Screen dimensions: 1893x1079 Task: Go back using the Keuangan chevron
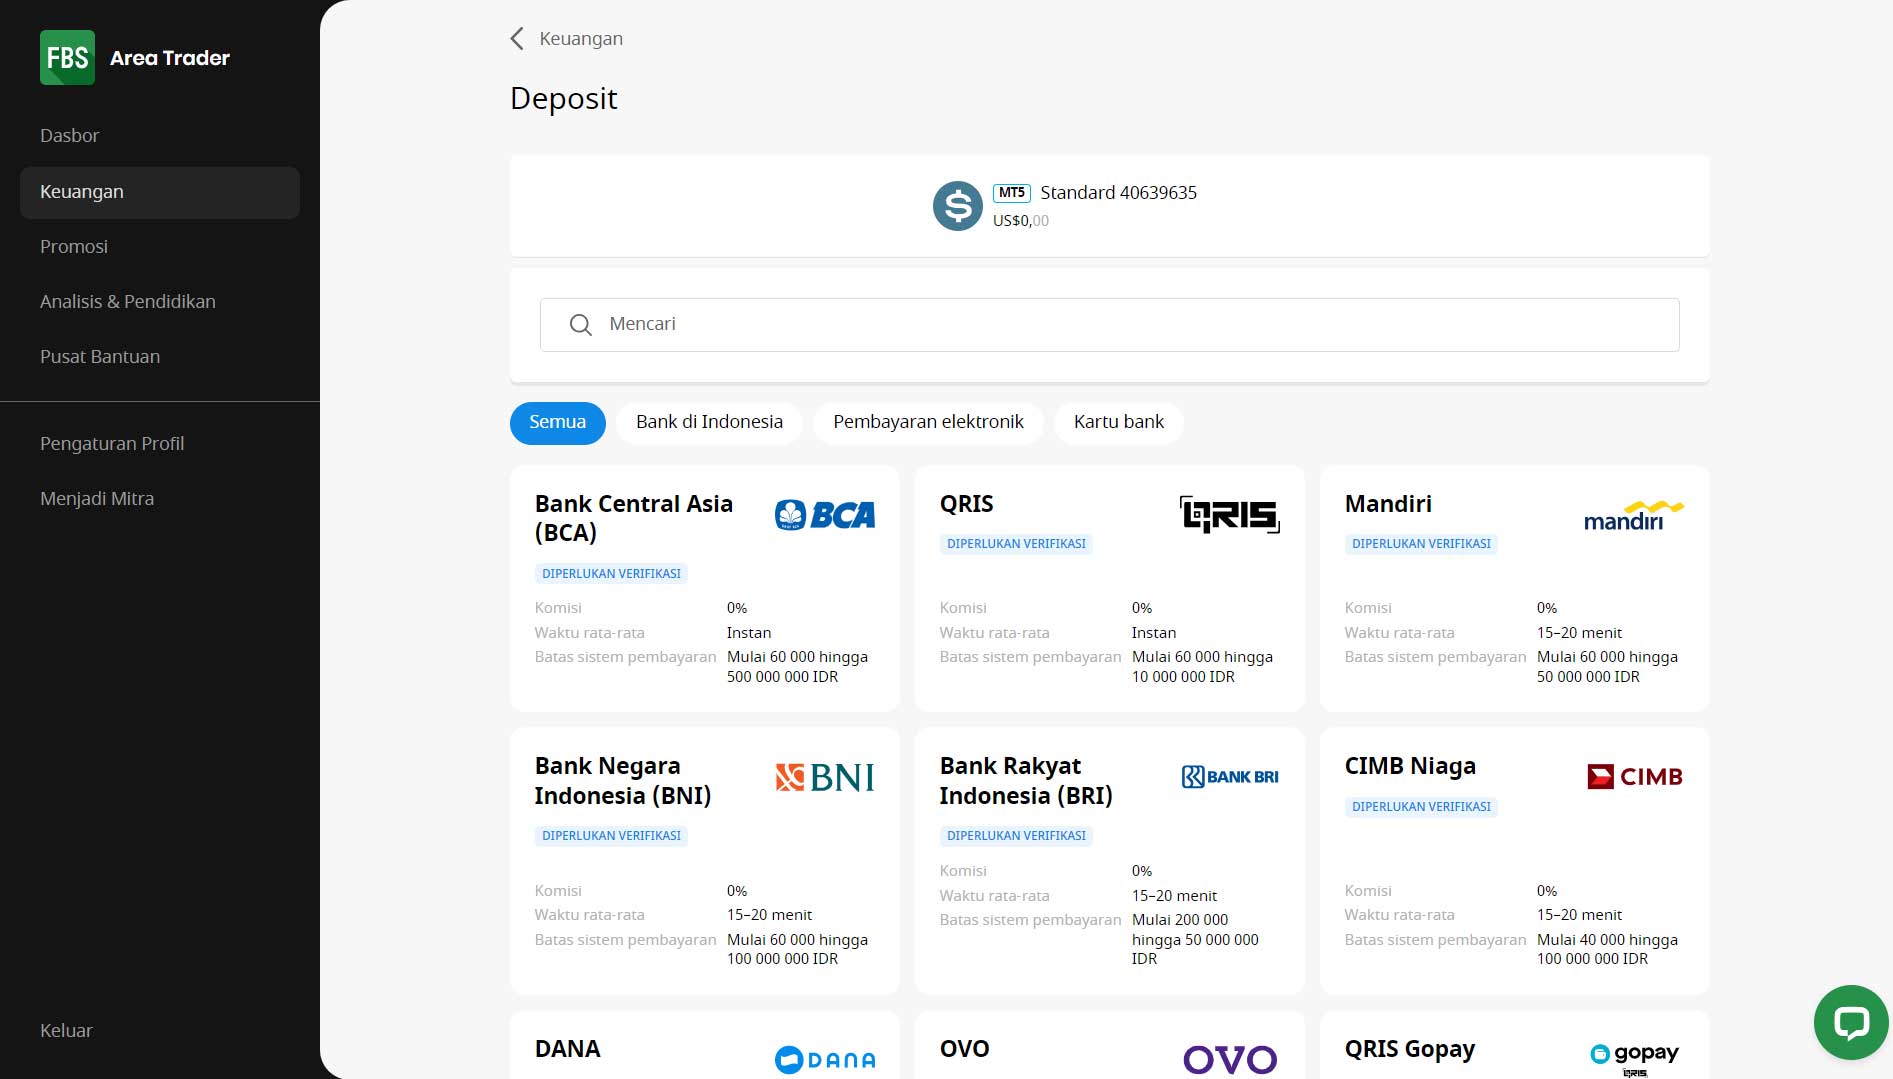(x=517, y=39)
